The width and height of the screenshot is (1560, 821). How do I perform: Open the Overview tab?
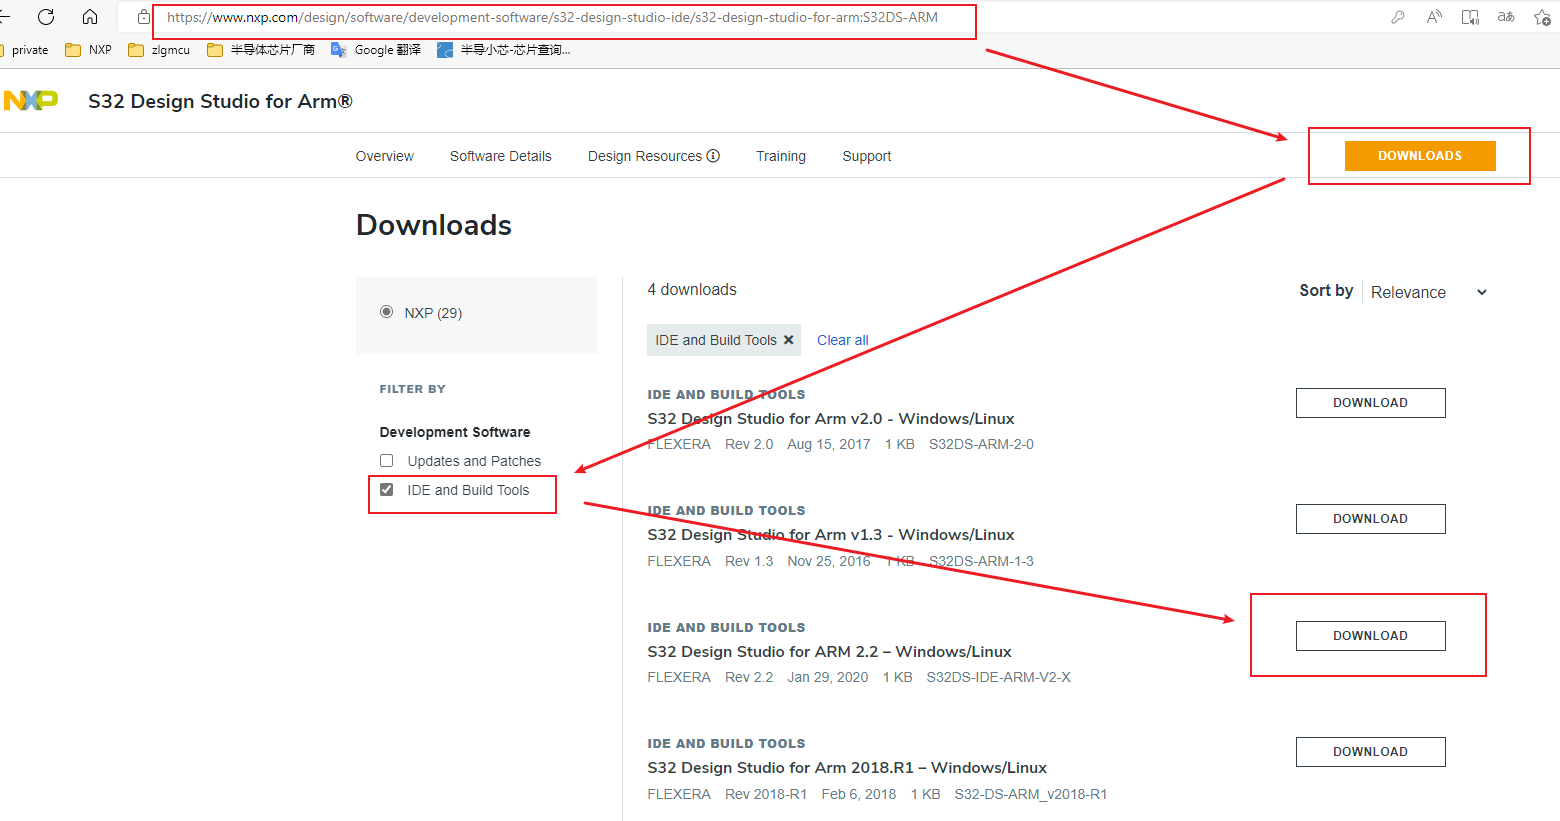[x=385, y=156]
